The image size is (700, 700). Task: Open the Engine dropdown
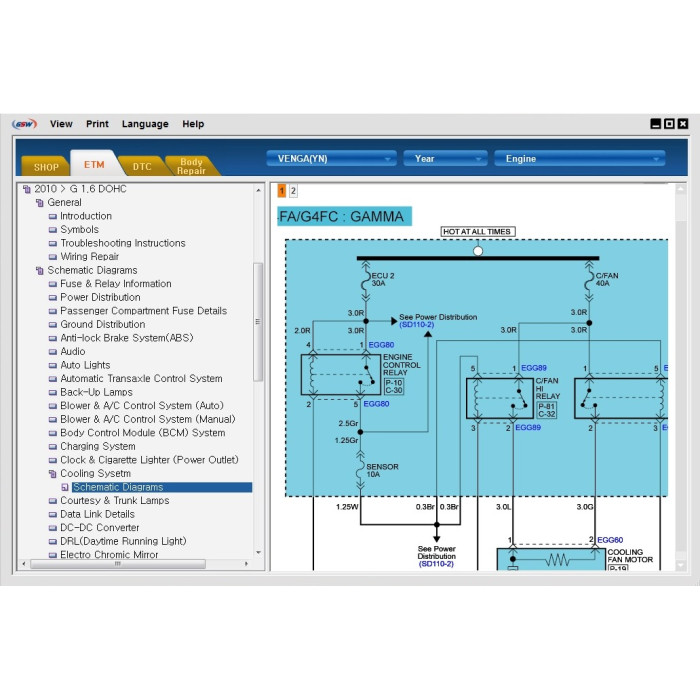[x=579, y=158]
